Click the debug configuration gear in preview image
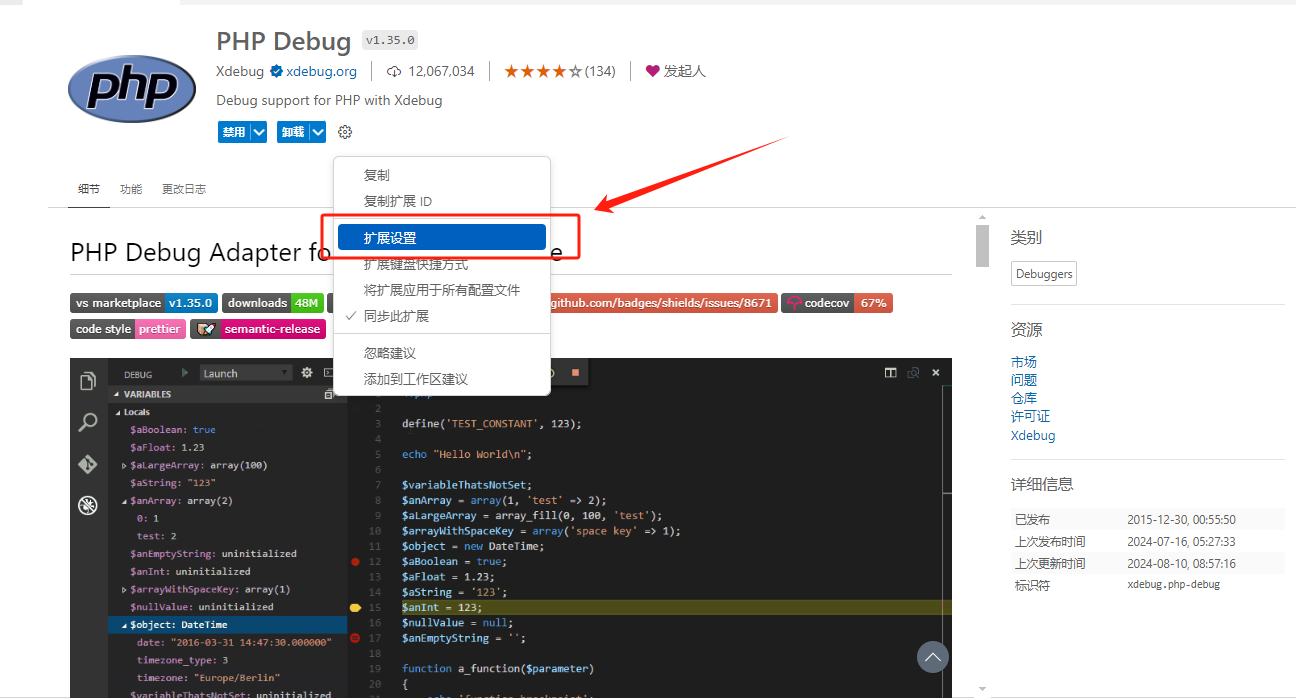The height and width of the screenshot is (698, 1296). tap(307, 373)
